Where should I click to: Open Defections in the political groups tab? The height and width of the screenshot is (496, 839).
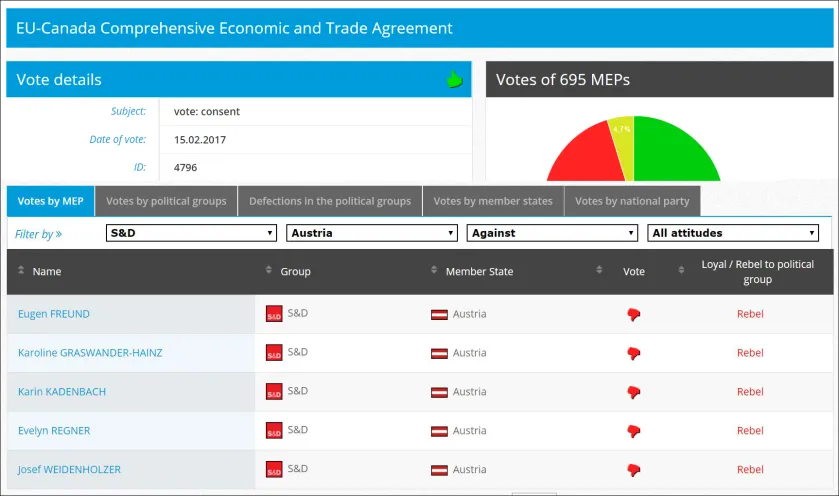[x=330, y=201]
